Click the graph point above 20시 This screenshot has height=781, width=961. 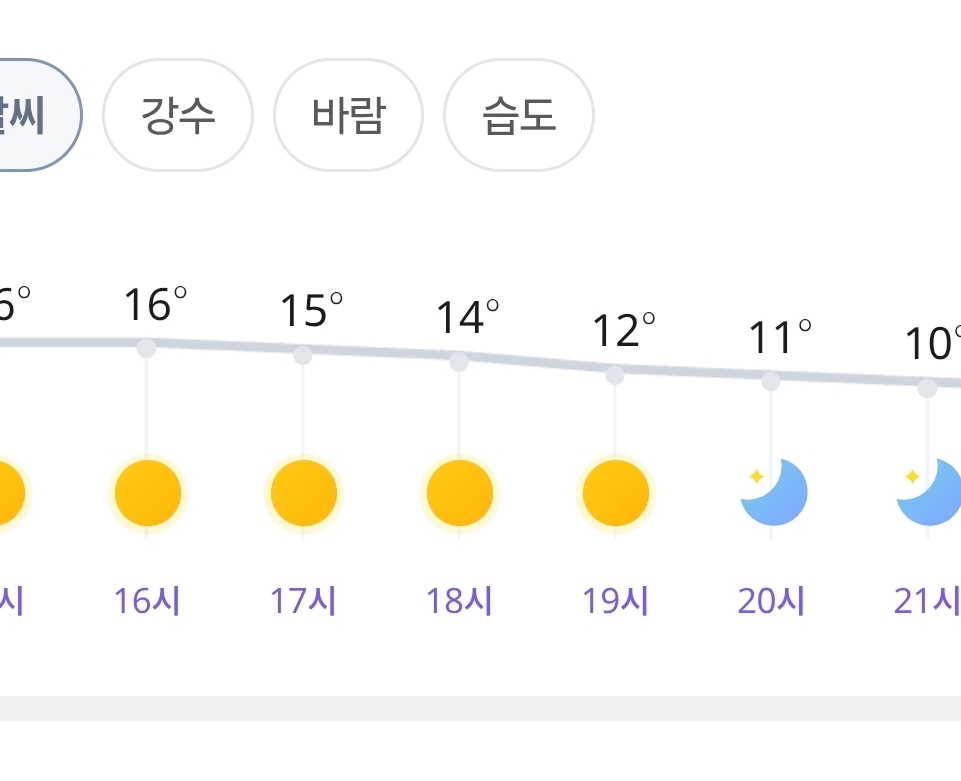pyautogui.click(x=771, y=381)
